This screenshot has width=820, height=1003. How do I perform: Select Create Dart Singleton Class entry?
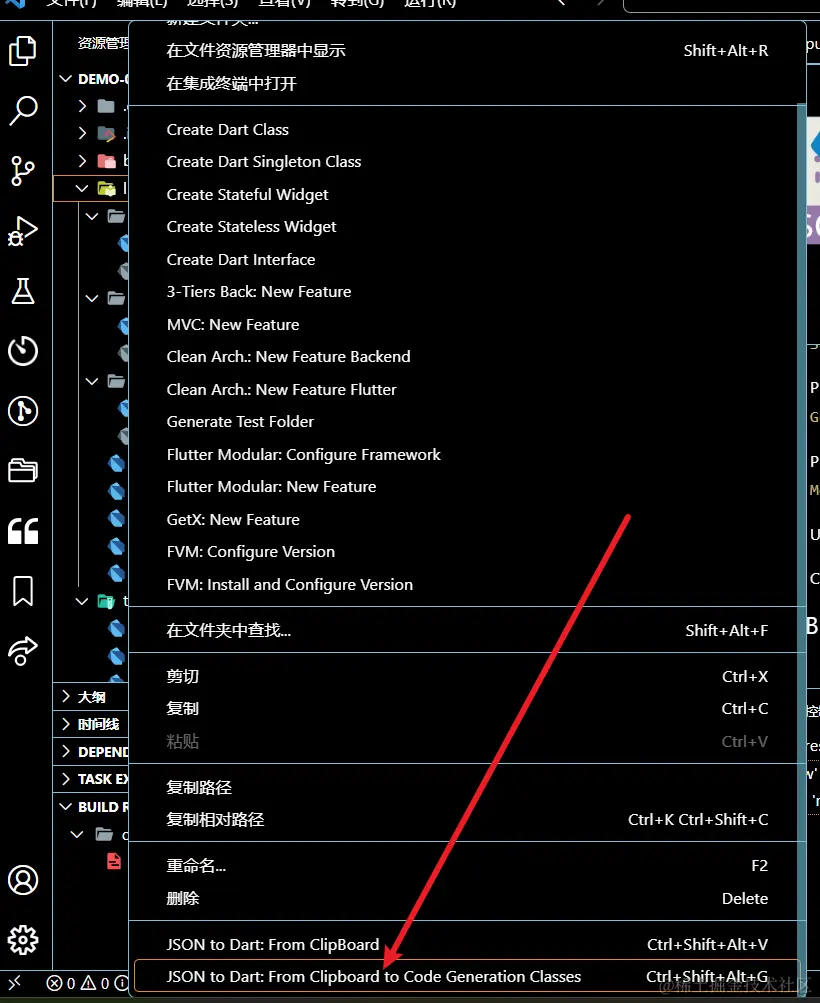coord(467,162)
